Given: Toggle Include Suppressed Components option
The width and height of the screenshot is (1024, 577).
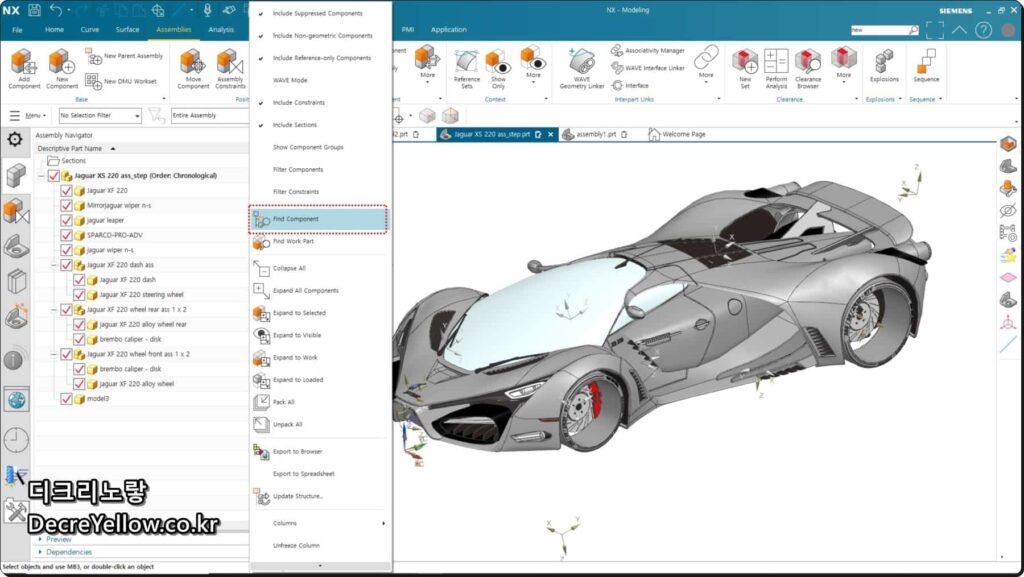Looking at the screenshot, I should click(317, 13).
